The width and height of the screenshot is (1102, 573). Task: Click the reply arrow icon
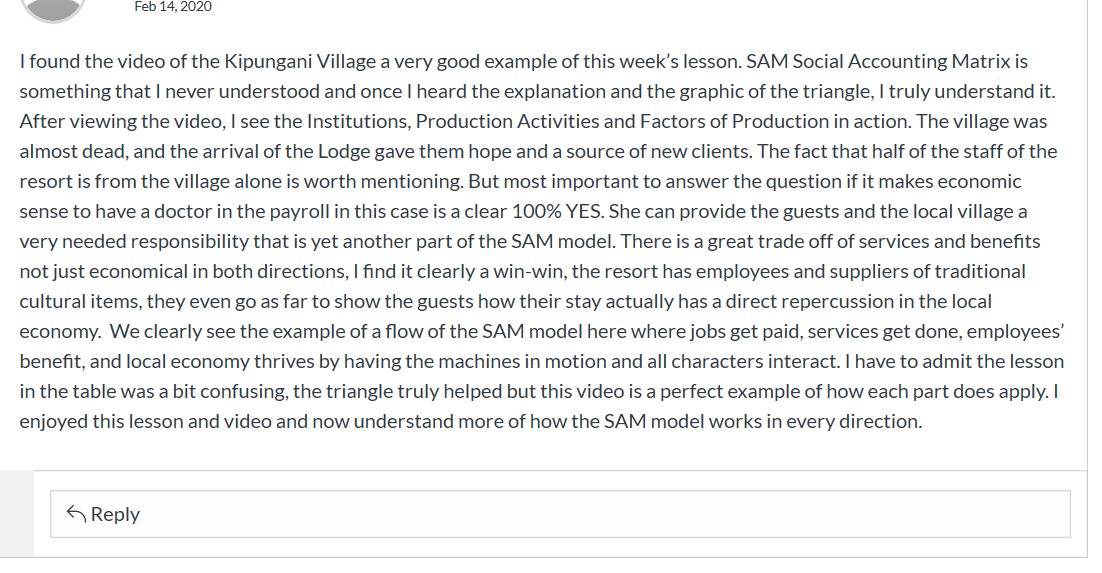(75, 514)
